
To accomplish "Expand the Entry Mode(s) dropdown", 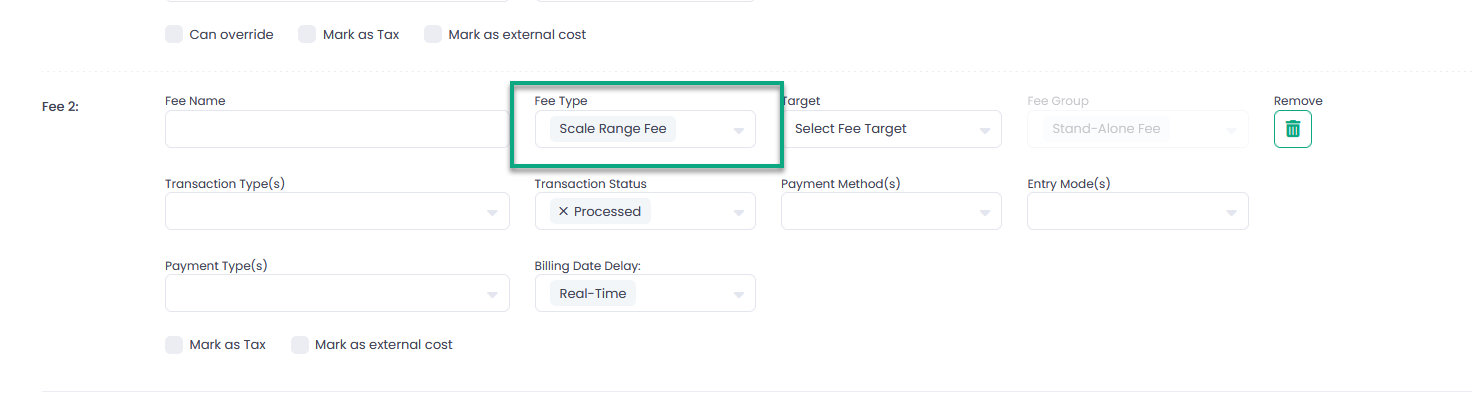I will tap(1231, 212).
